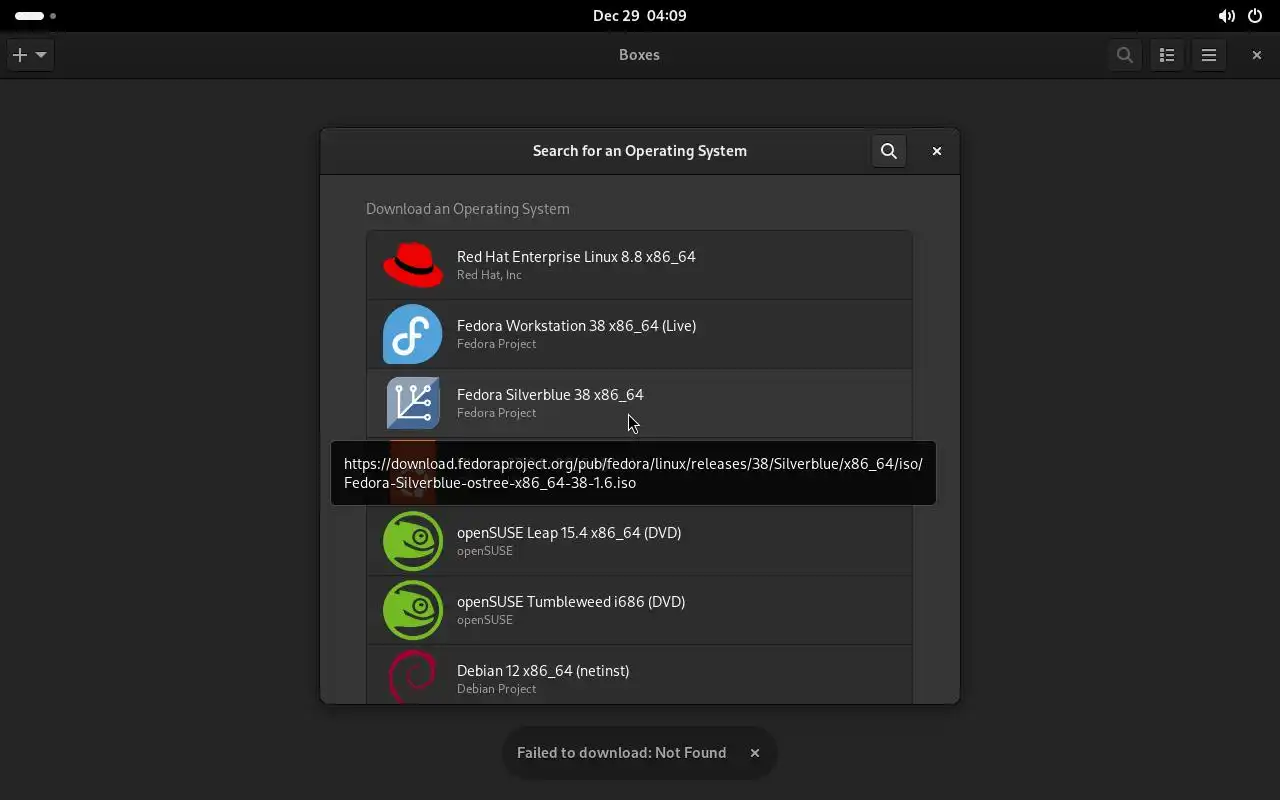Select openSUSE Leap 15.4 x86_64 (DVD)
This screenshot has height=800, width=1280.
[x=639, y=541]
